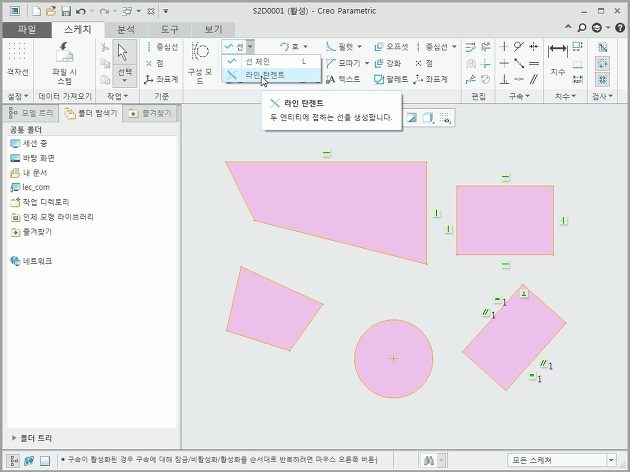The width and height of the screenshot is (630, 472).
Task: Expand the 설정 group menu
Action: (18, 96)
